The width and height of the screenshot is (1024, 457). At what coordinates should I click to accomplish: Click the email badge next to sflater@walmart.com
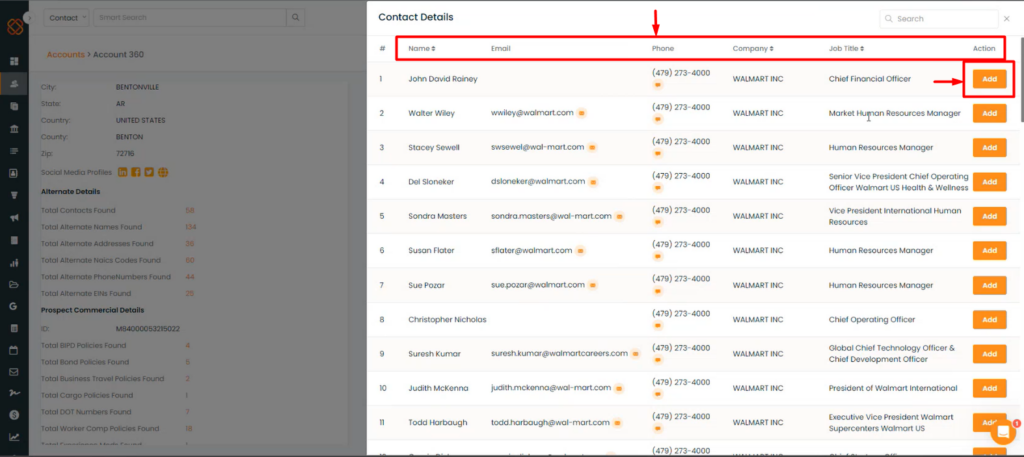[581, 251]
